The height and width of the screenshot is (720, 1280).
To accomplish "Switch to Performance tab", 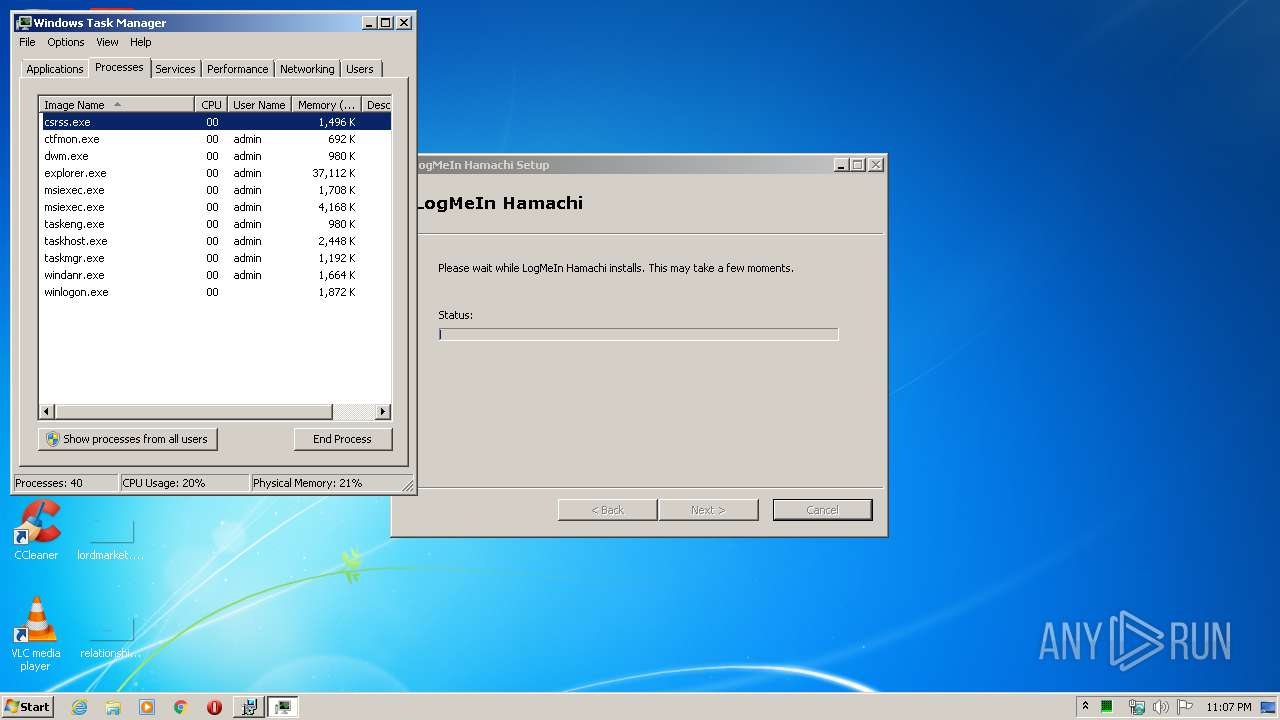I will tap(237, 69).
